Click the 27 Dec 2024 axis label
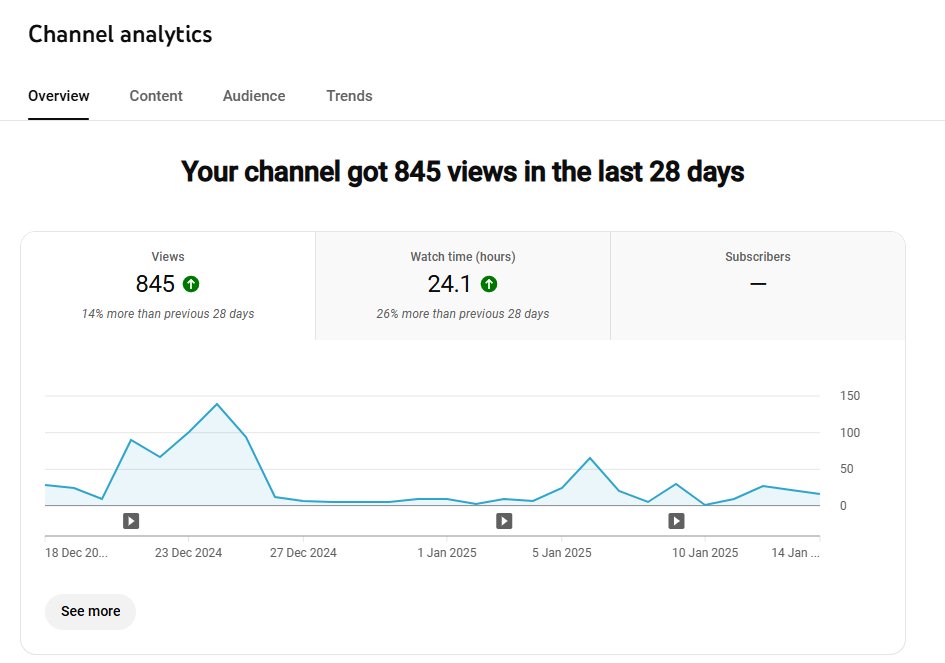The height and width of the screenshot is (663, 945). [x=303, y=553]
